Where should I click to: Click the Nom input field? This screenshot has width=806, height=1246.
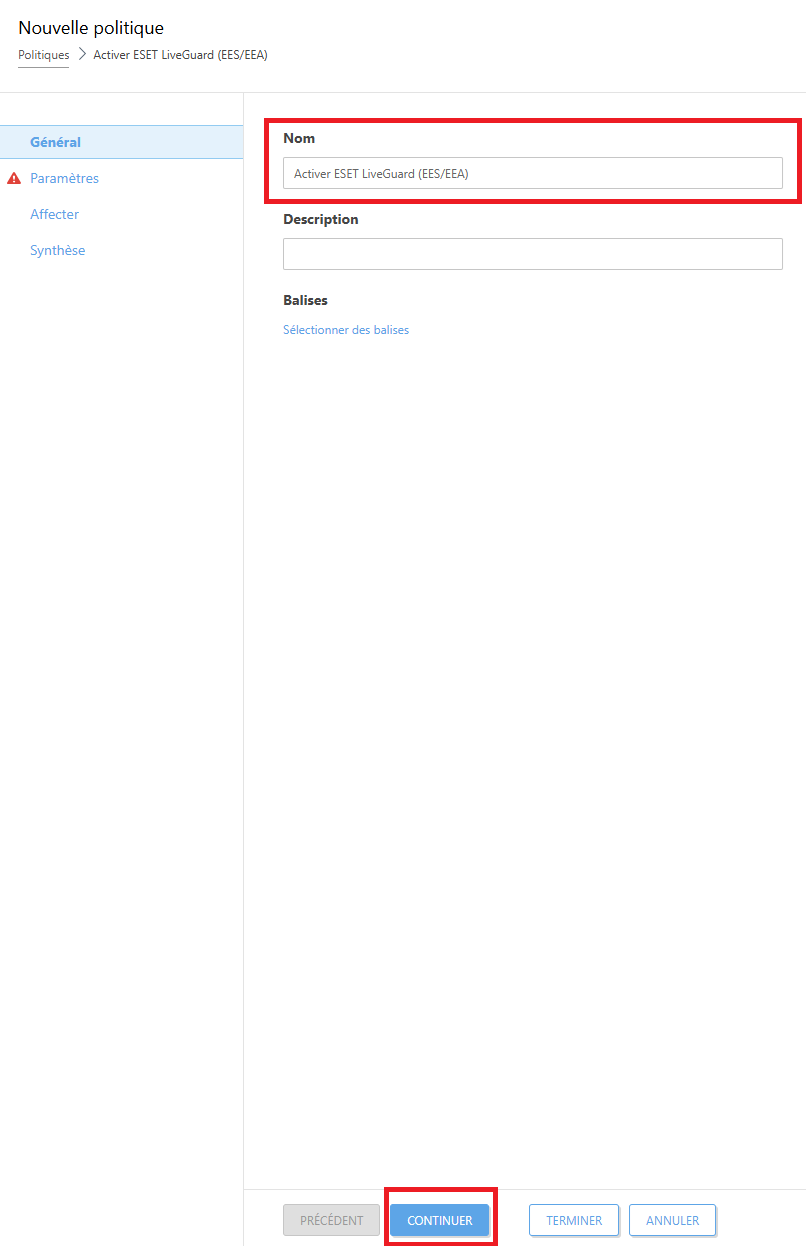pos(533,173)
